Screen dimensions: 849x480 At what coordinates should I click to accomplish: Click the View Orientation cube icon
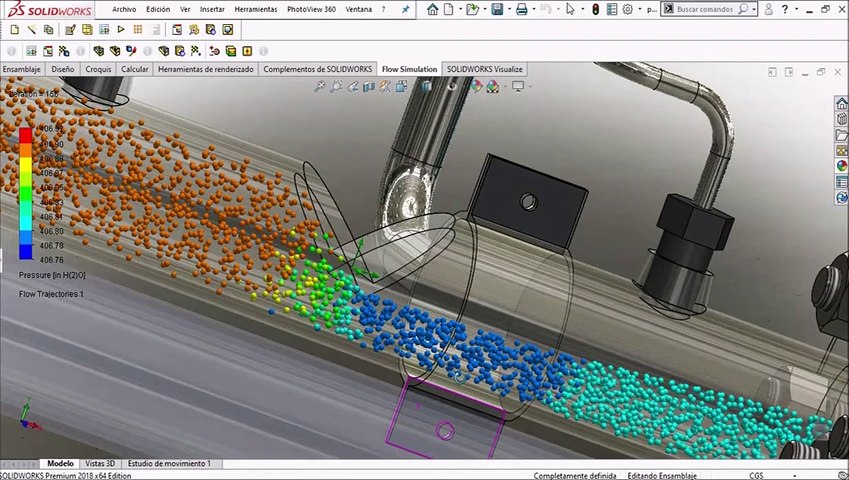click(x=401, y=86)
